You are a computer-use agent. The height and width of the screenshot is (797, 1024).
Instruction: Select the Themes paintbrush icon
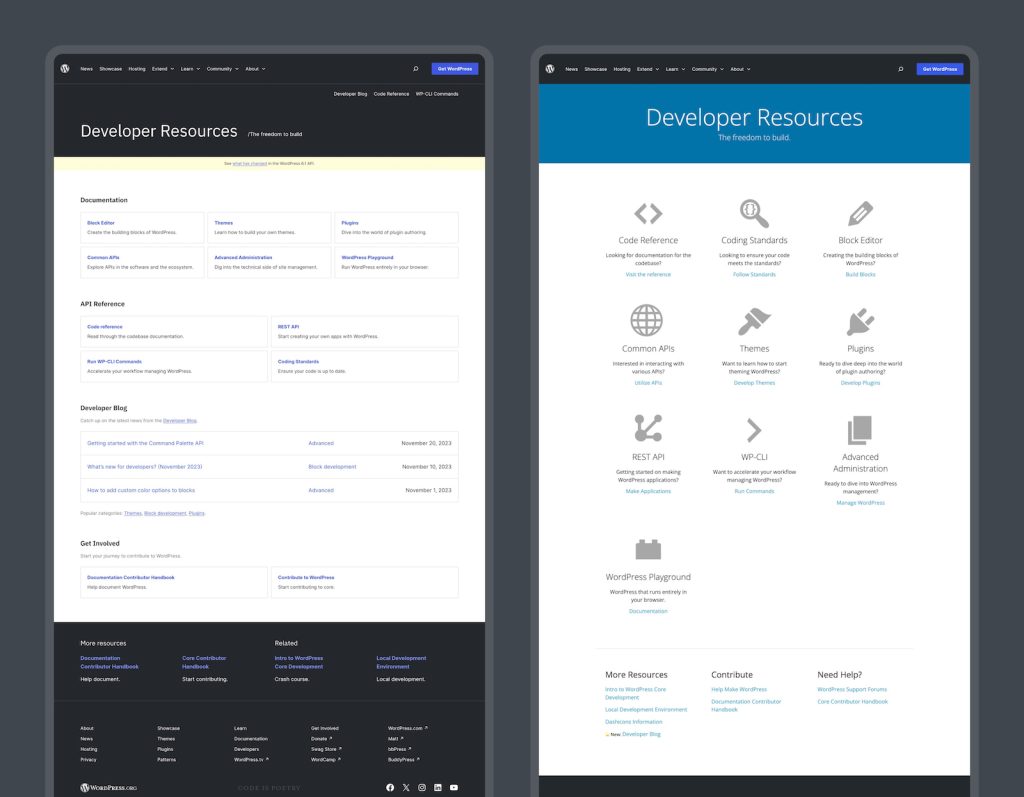pyautogui.click(x=754, y=321)
